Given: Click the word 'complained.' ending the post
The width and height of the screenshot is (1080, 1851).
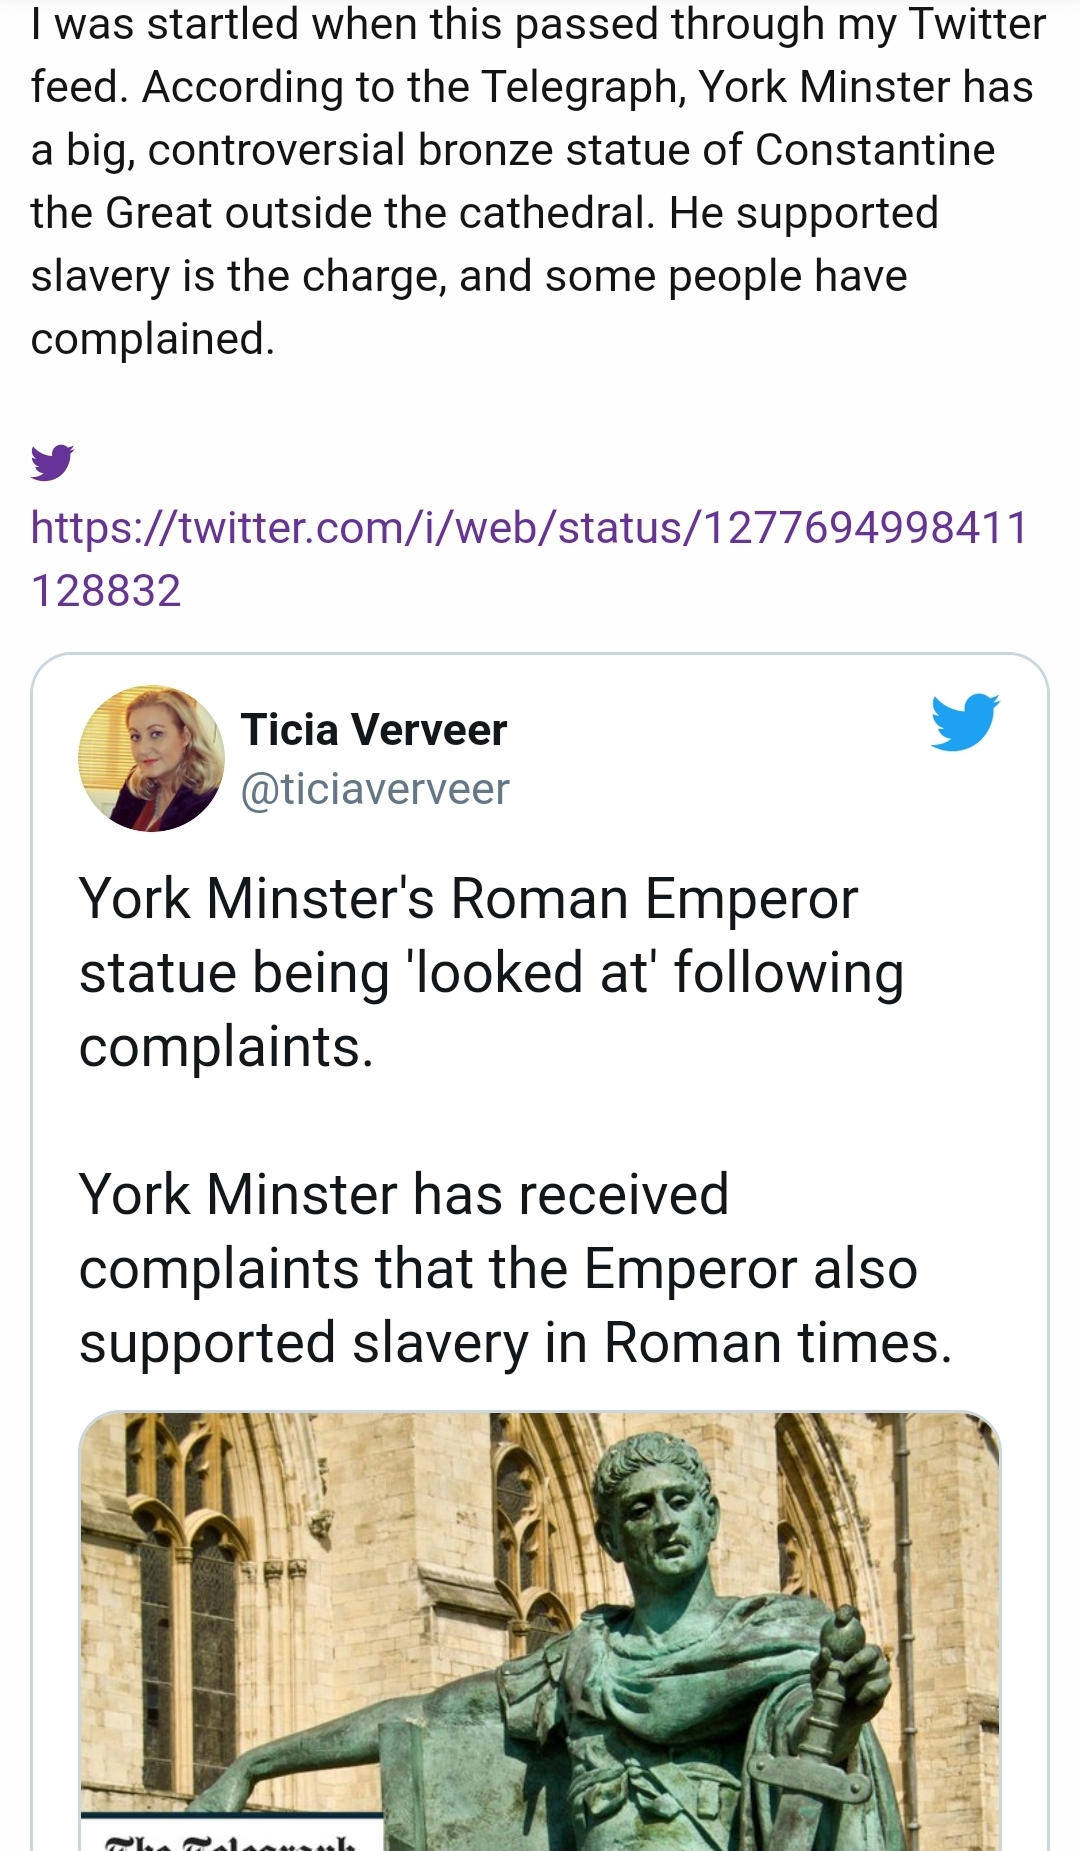Looking at the screenshot, I should coord(153,339).
